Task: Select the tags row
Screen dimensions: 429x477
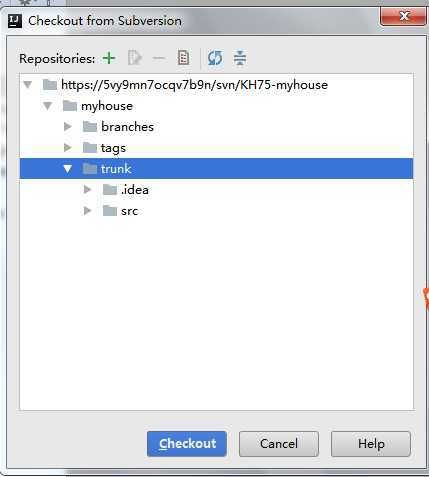Action: coord(216,148)
